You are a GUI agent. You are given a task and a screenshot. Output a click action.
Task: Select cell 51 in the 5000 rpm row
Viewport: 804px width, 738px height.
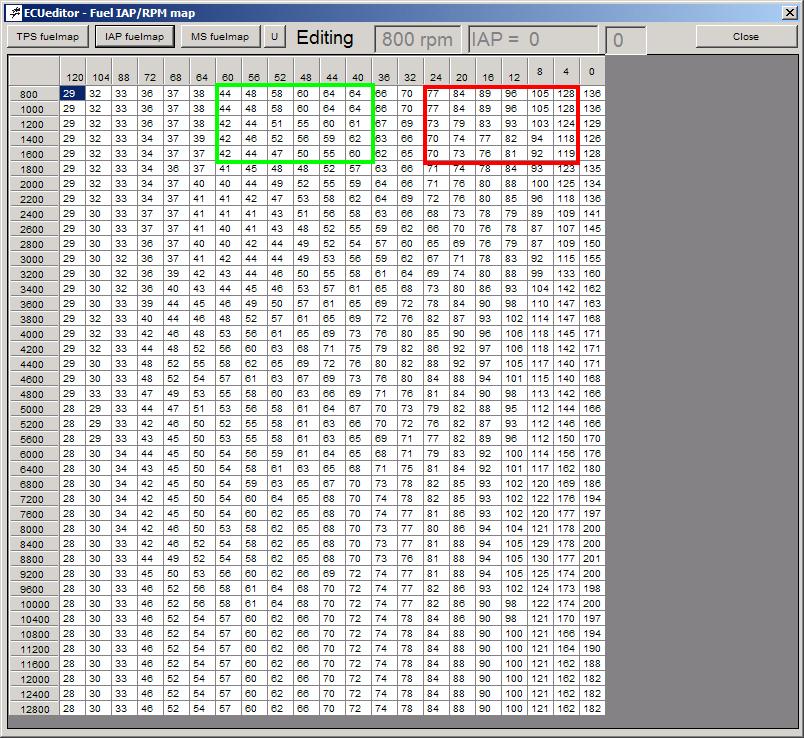click(203, 409)
